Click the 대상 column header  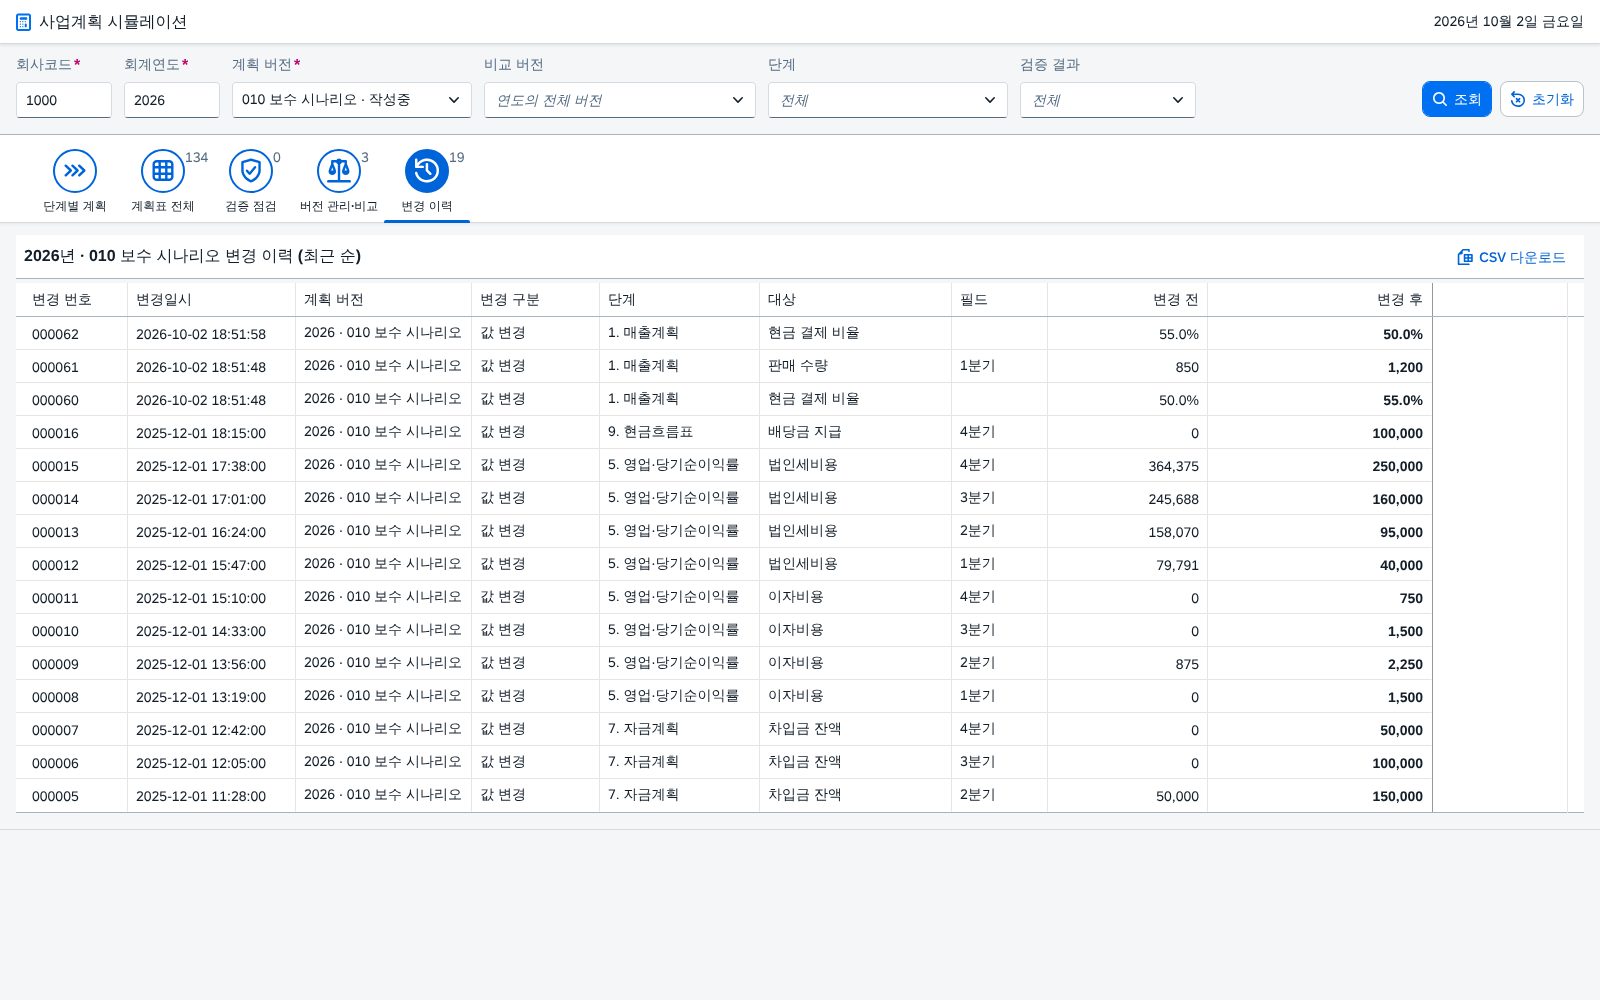[856, 300]
